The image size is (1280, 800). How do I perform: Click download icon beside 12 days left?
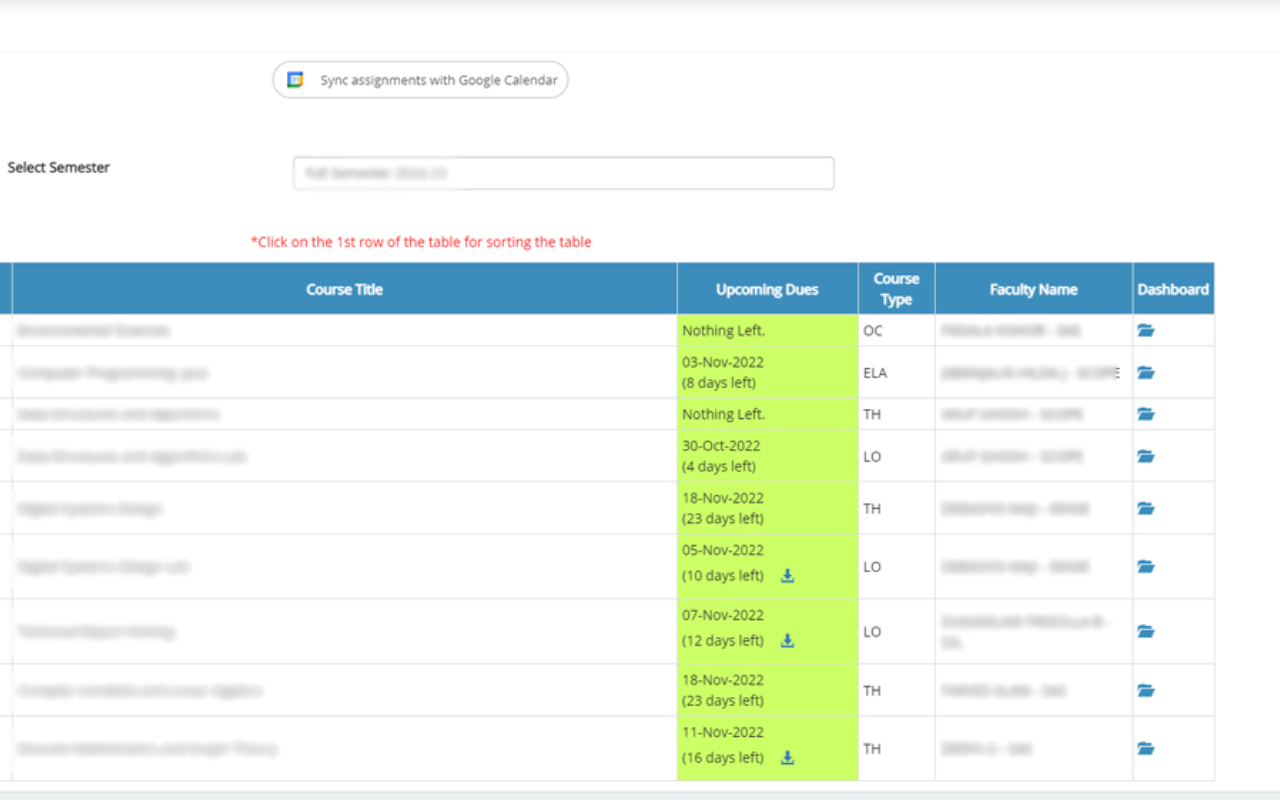[x=787, y=641]
